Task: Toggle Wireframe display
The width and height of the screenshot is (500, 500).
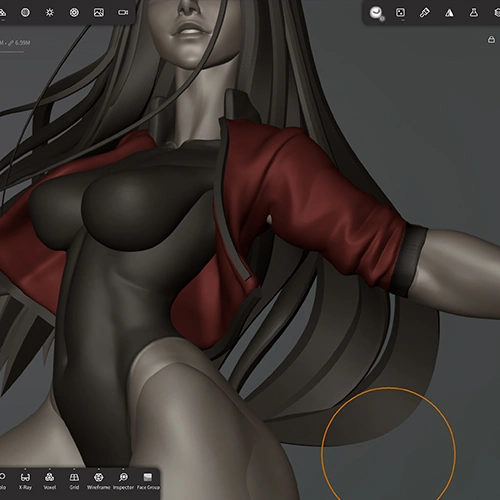Action: pyautogui.click(x=98, y=481)
